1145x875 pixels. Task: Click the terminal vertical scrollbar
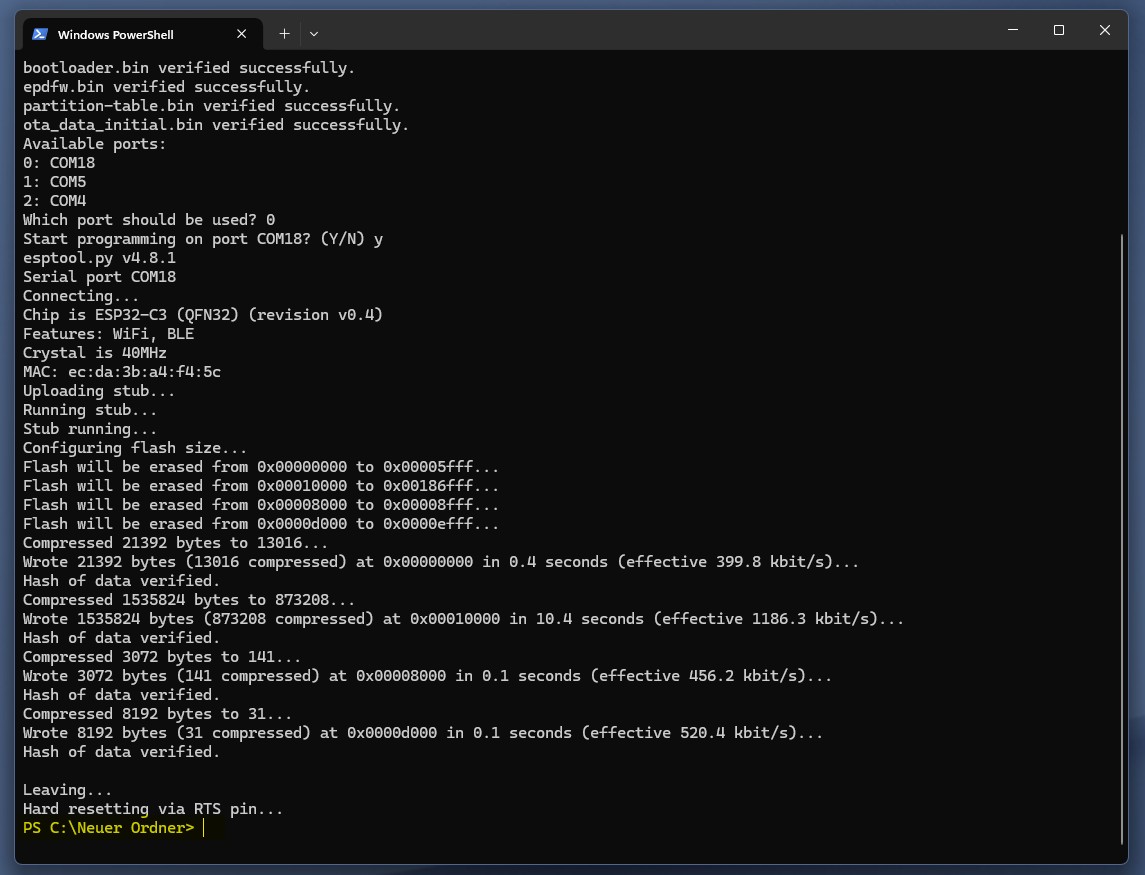(1122, 539)
